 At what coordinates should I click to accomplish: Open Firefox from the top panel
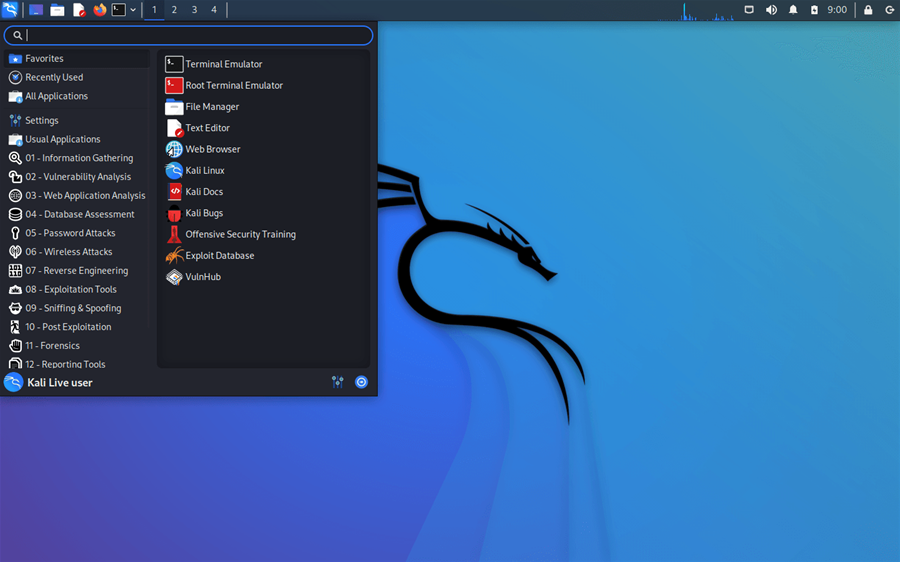coord(99,10)
